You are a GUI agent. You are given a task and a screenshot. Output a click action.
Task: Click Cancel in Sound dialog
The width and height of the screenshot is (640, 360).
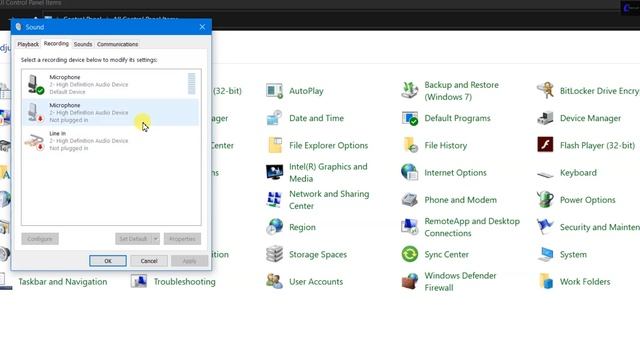149,261
